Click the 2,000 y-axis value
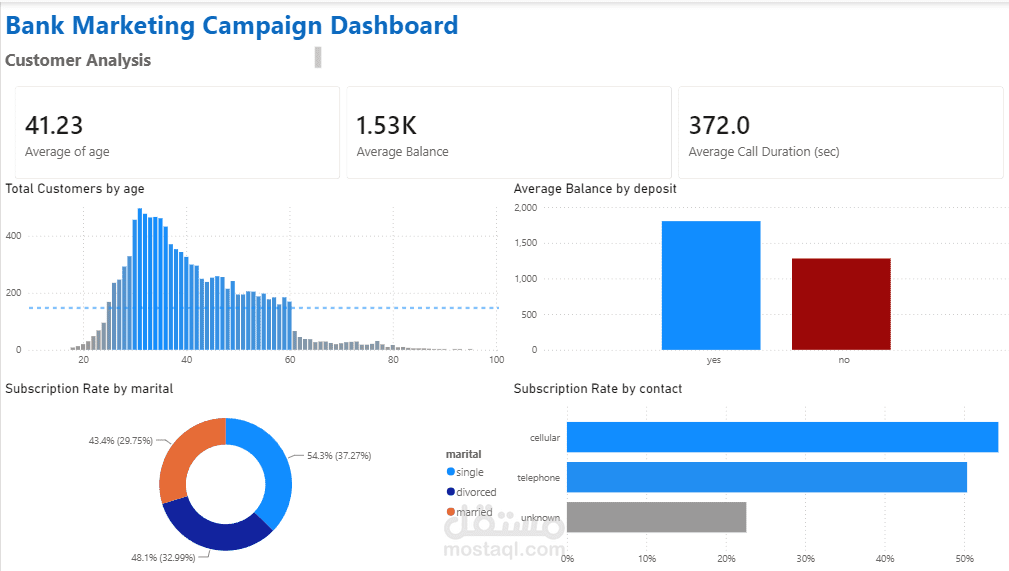Image resolution: width=1009 pixels, height=571 pixels. point(525,207)
